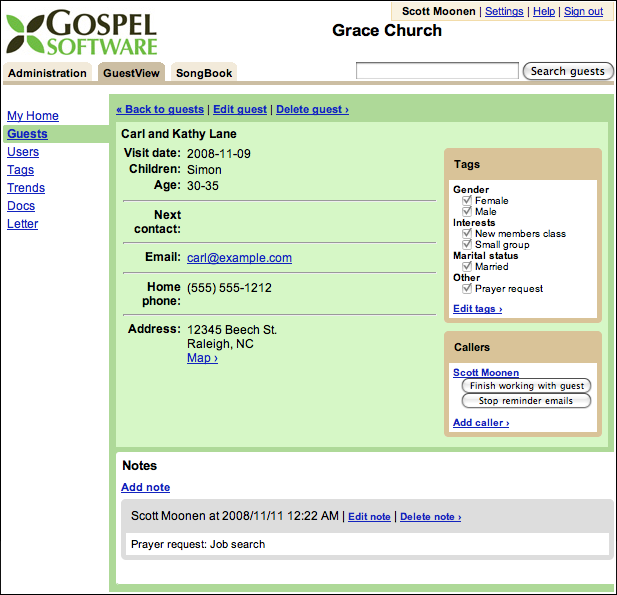Switch to the Administration tab
Image resolution: width=617 pixels, height=595 pixels.
point(47,73)
